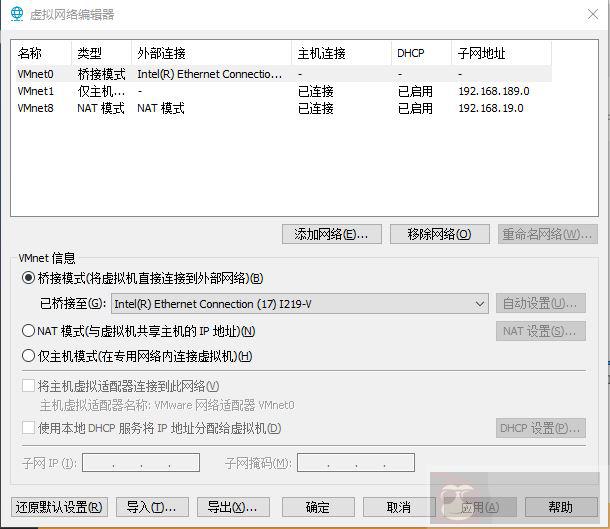Click the 外部连接 column header
The width and height of the screenshot is (610, 529).
point(212,53)
